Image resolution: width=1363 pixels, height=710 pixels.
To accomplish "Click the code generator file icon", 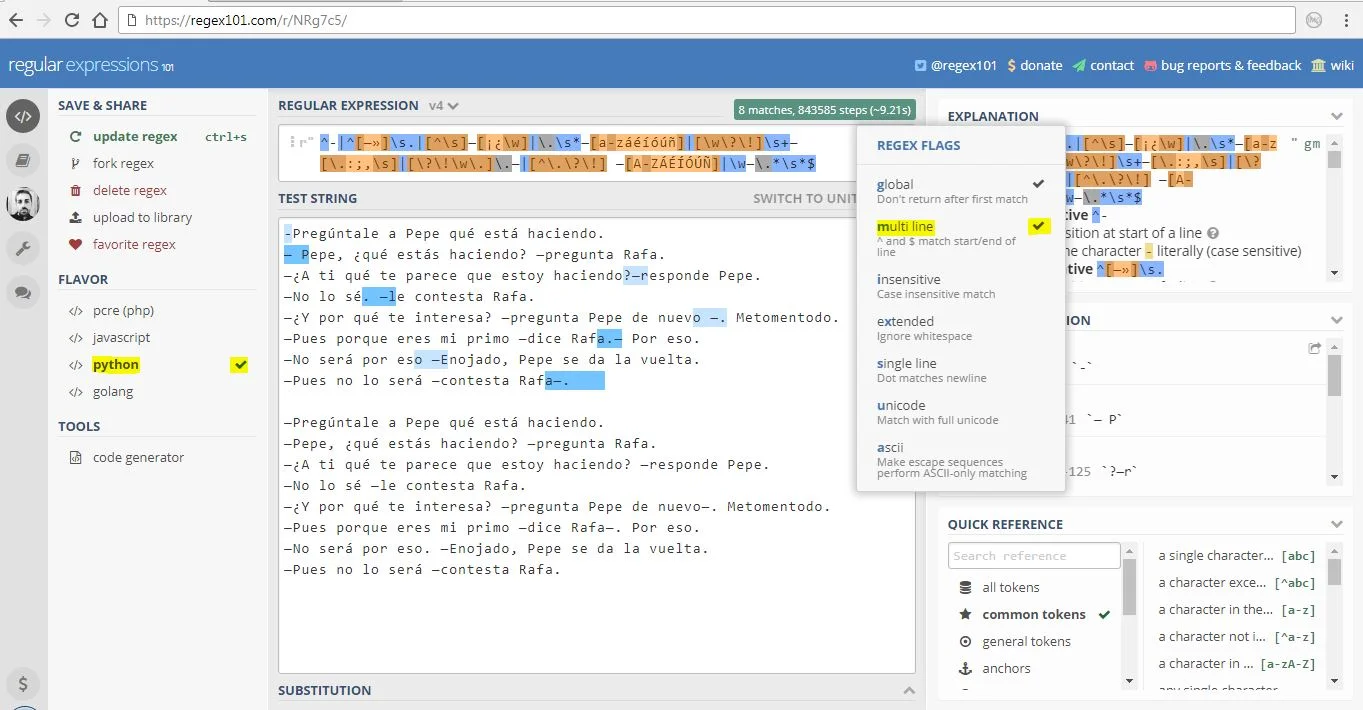I will (x=75, y=458).
